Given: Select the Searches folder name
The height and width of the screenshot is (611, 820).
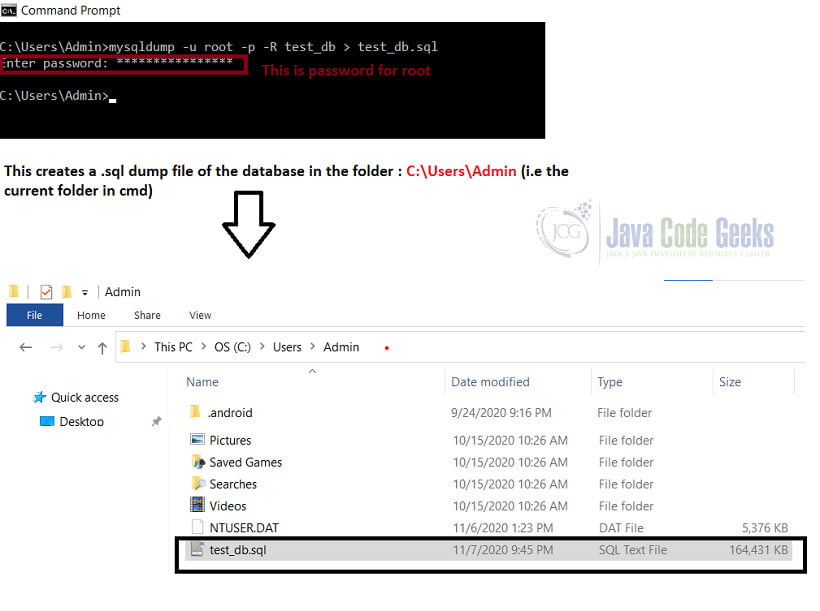Looking at the screenshot, I should click(233, 484).
